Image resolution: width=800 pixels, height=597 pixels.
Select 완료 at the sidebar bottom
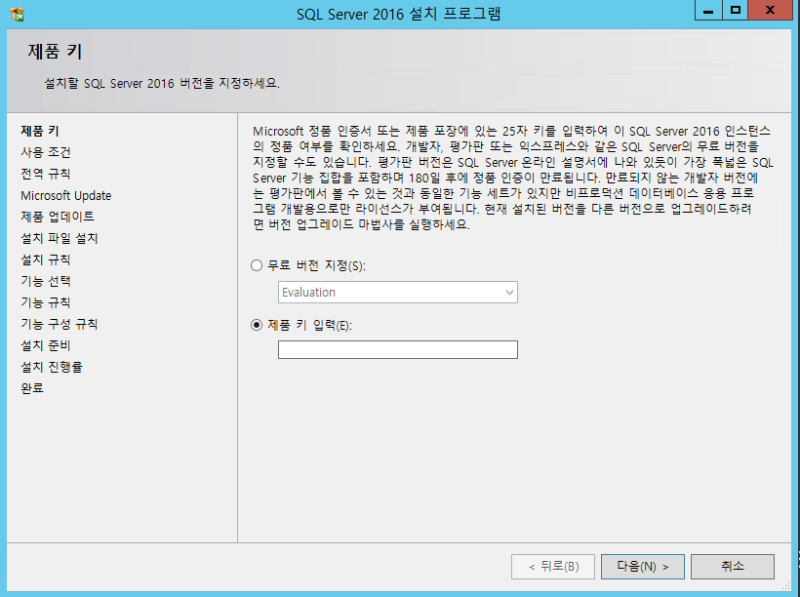tap(31, 388)
